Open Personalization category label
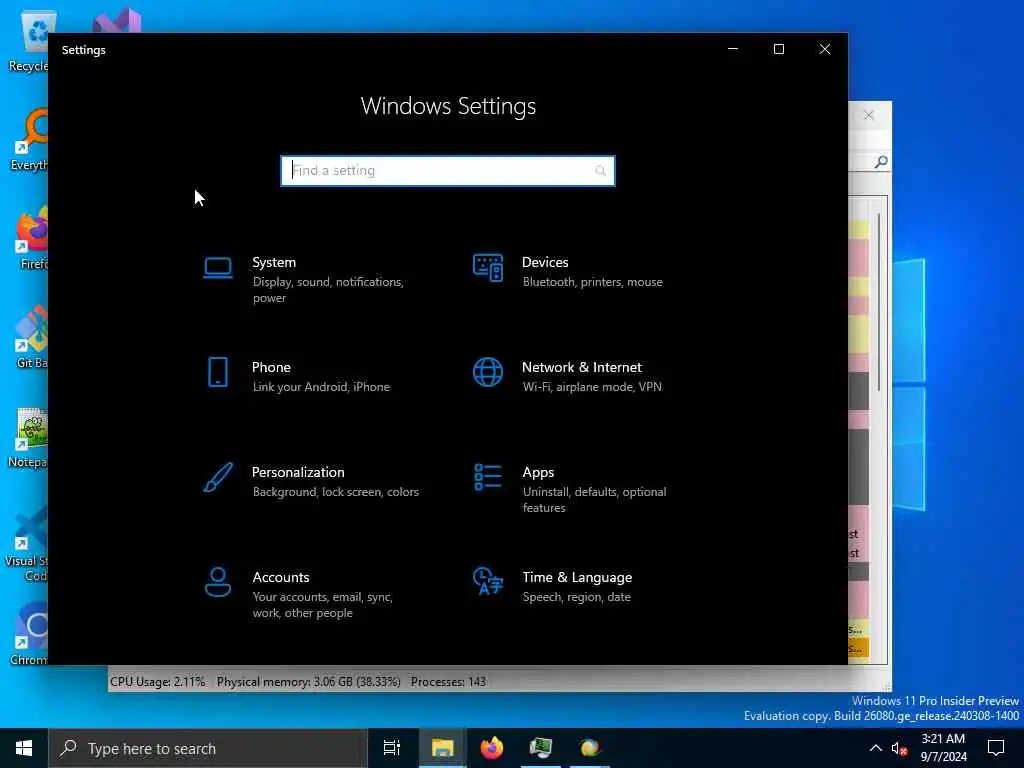This screenshot has height=768, width=1024. (x=298, y=472)
